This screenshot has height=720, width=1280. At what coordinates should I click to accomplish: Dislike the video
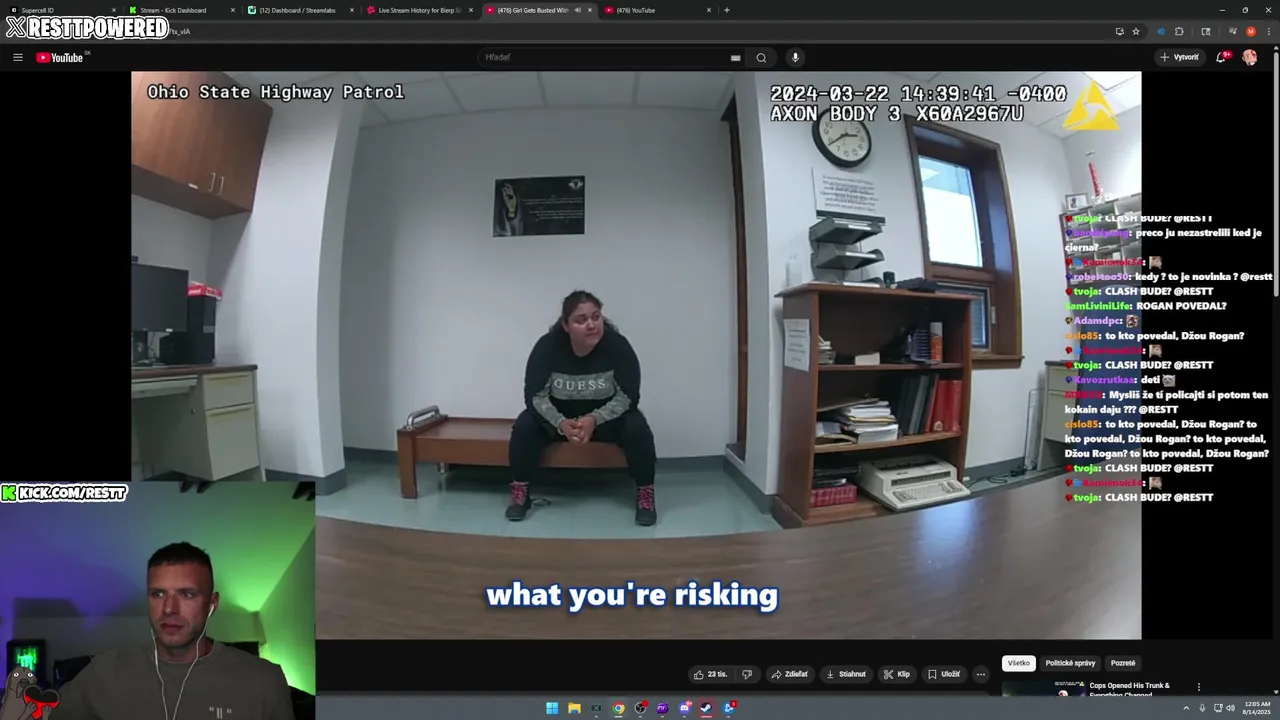[x=746, y=674]
